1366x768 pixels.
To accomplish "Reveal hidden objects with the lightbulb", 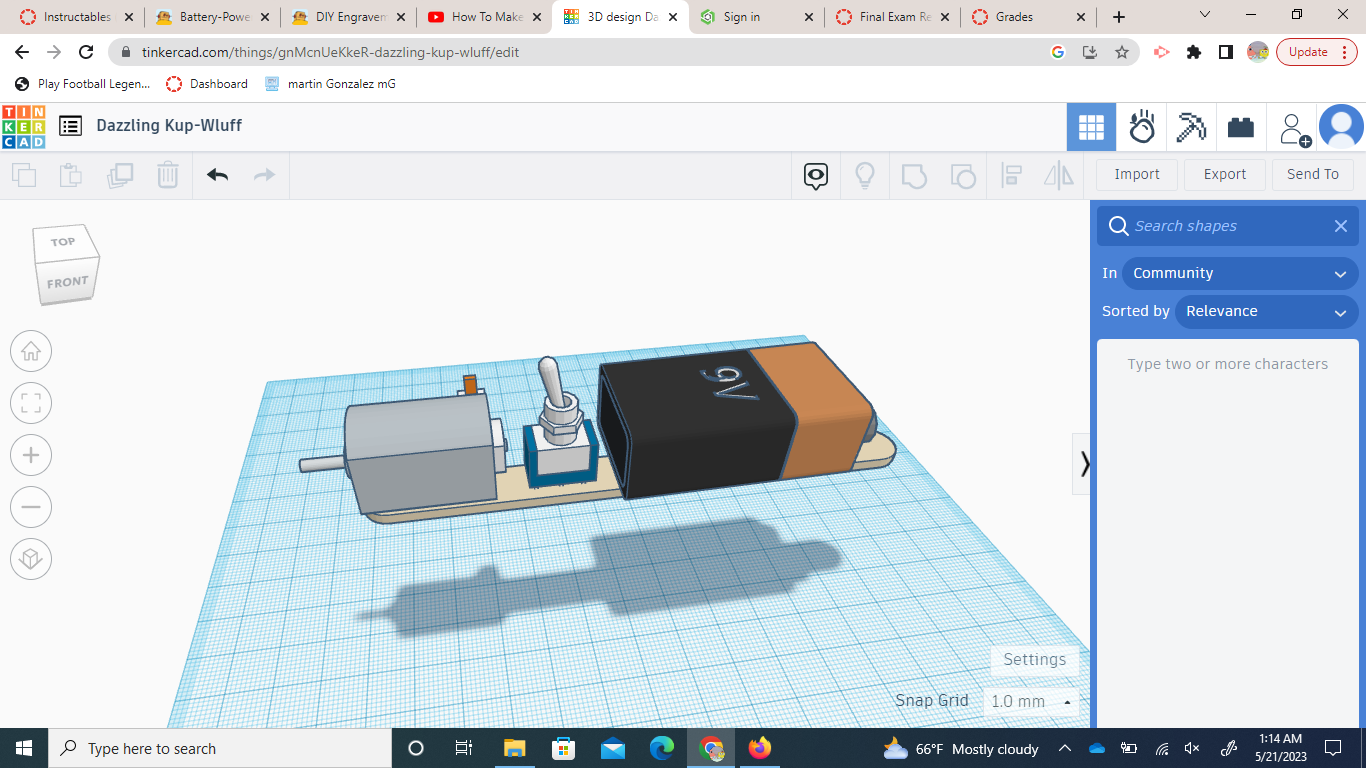I will tap(864, 175).
